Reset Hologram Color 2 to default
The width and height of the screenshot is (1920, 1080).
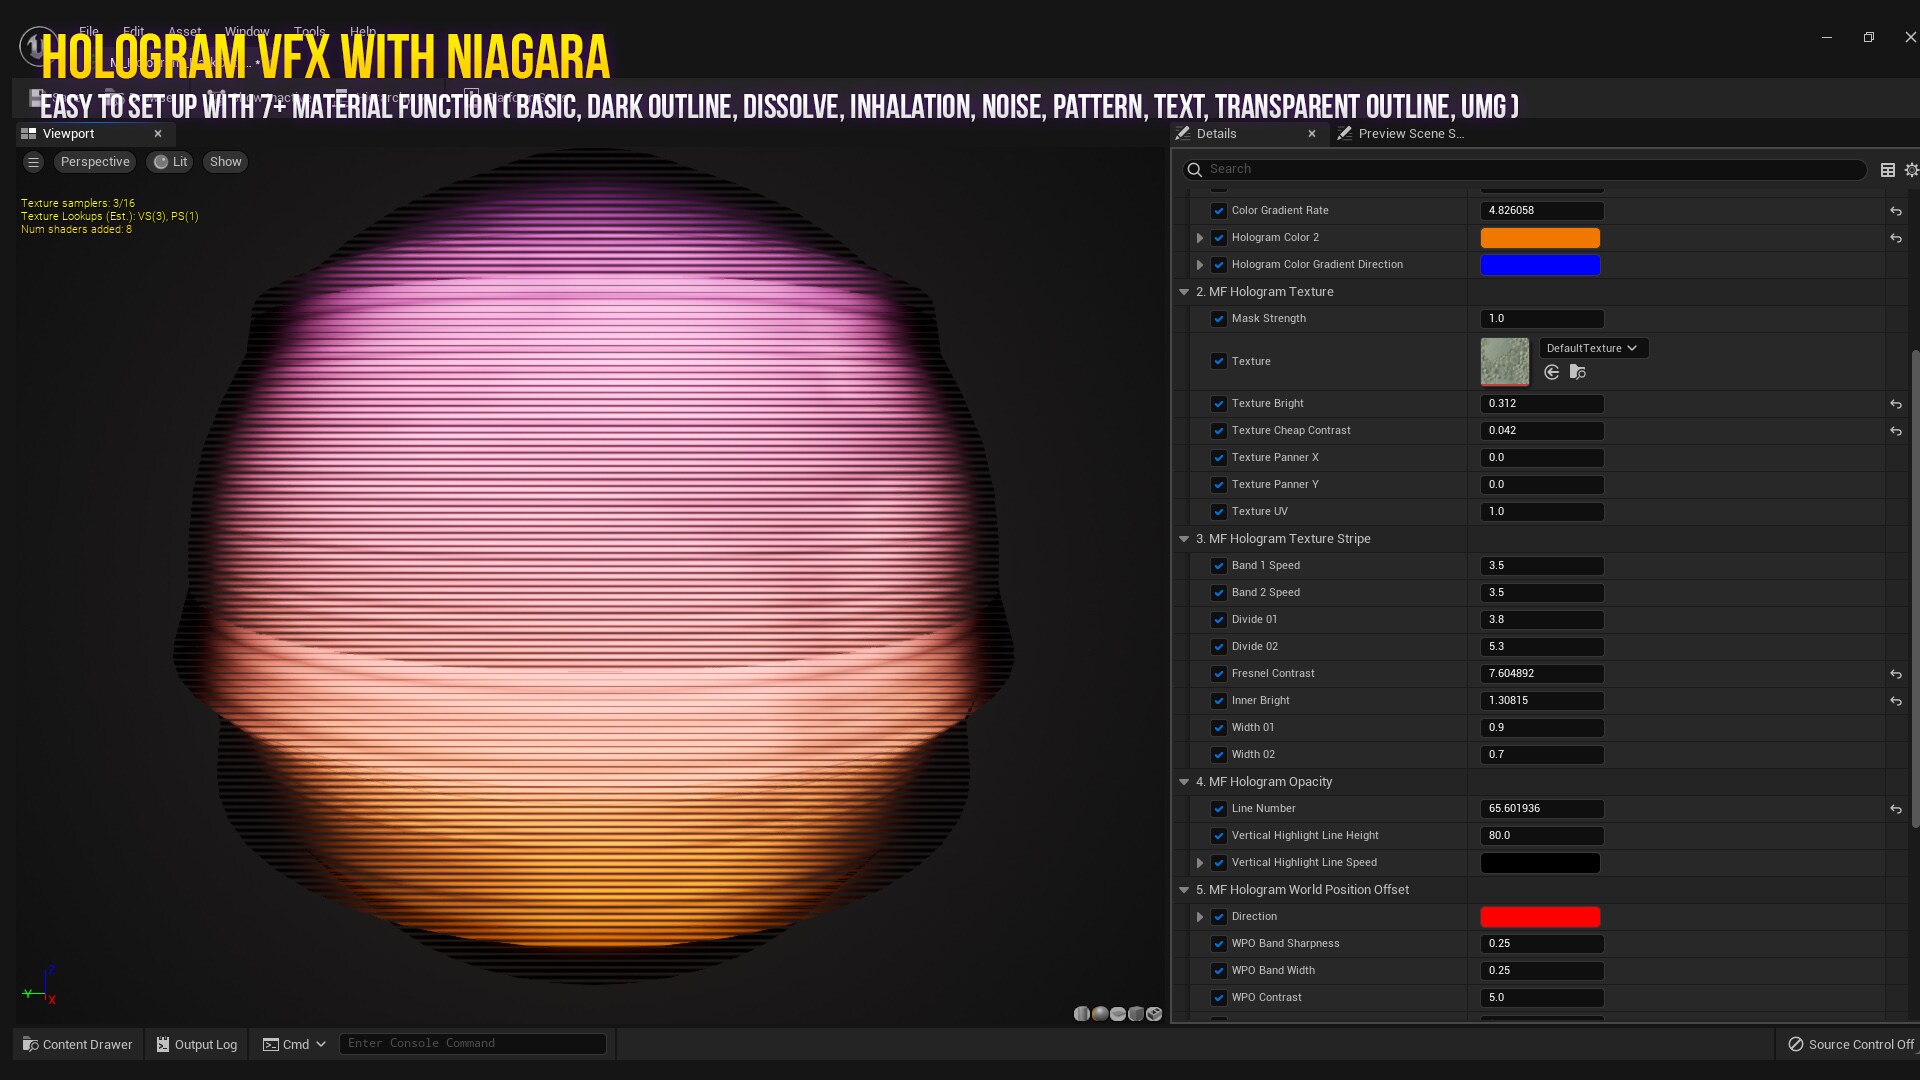click(x=1895, y=238)
